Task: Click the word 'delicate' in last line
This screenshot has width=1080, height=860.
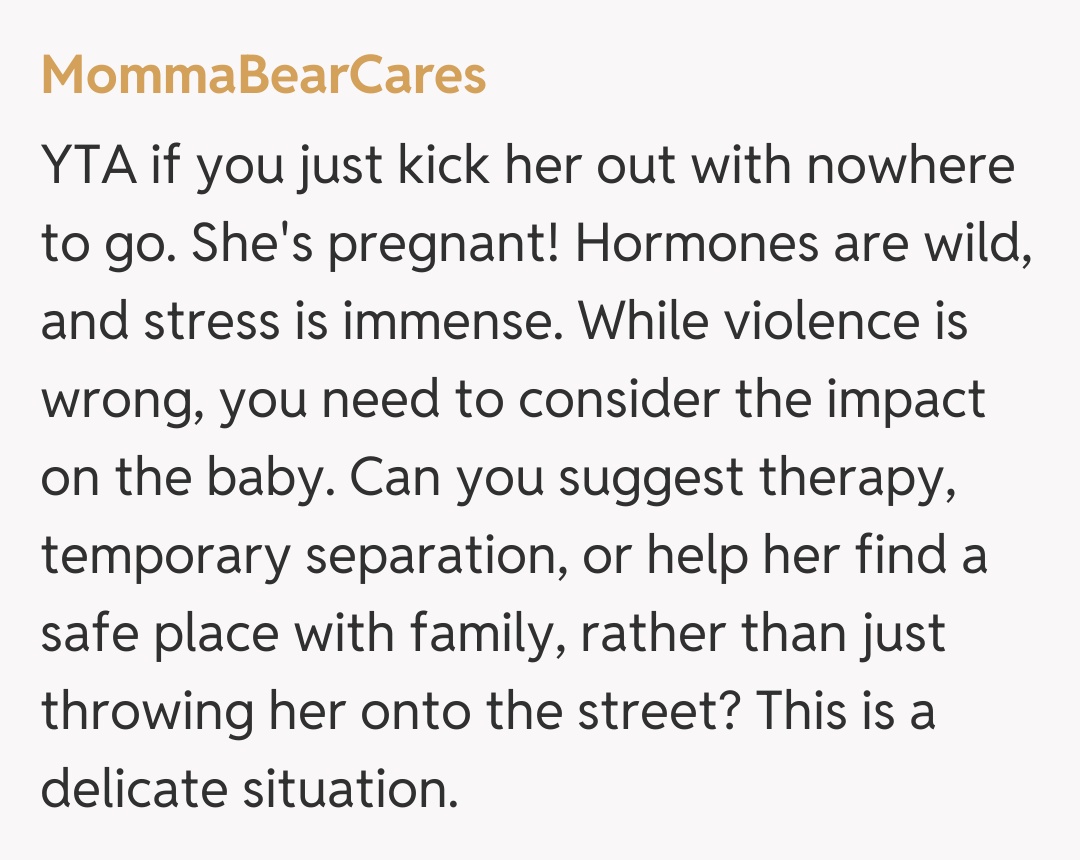Action: pyautogui.click(x=134, y=790)
